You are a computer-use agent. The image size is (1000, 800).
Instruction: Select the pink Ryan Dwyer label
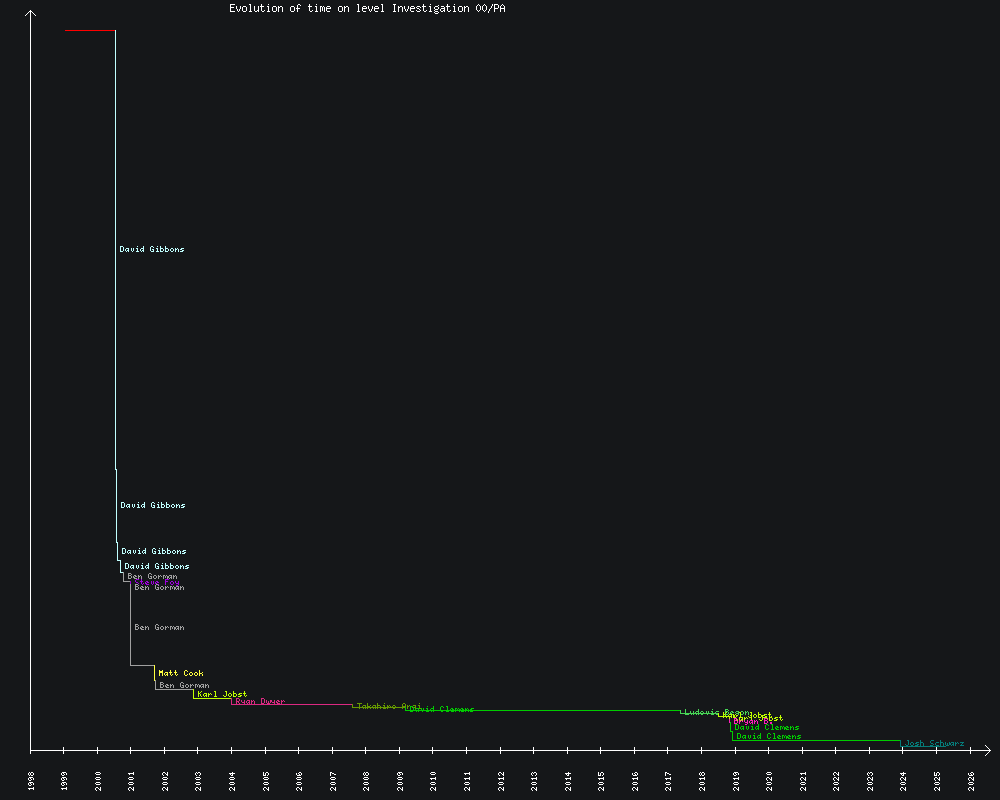260,702
